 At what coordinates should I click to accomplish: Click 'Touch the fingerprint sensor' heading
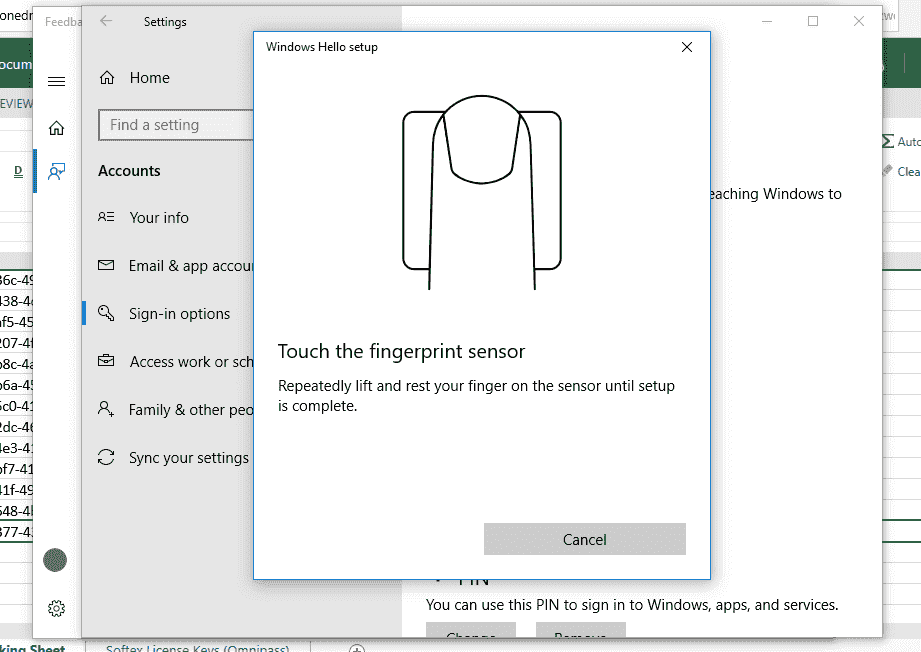401,351
